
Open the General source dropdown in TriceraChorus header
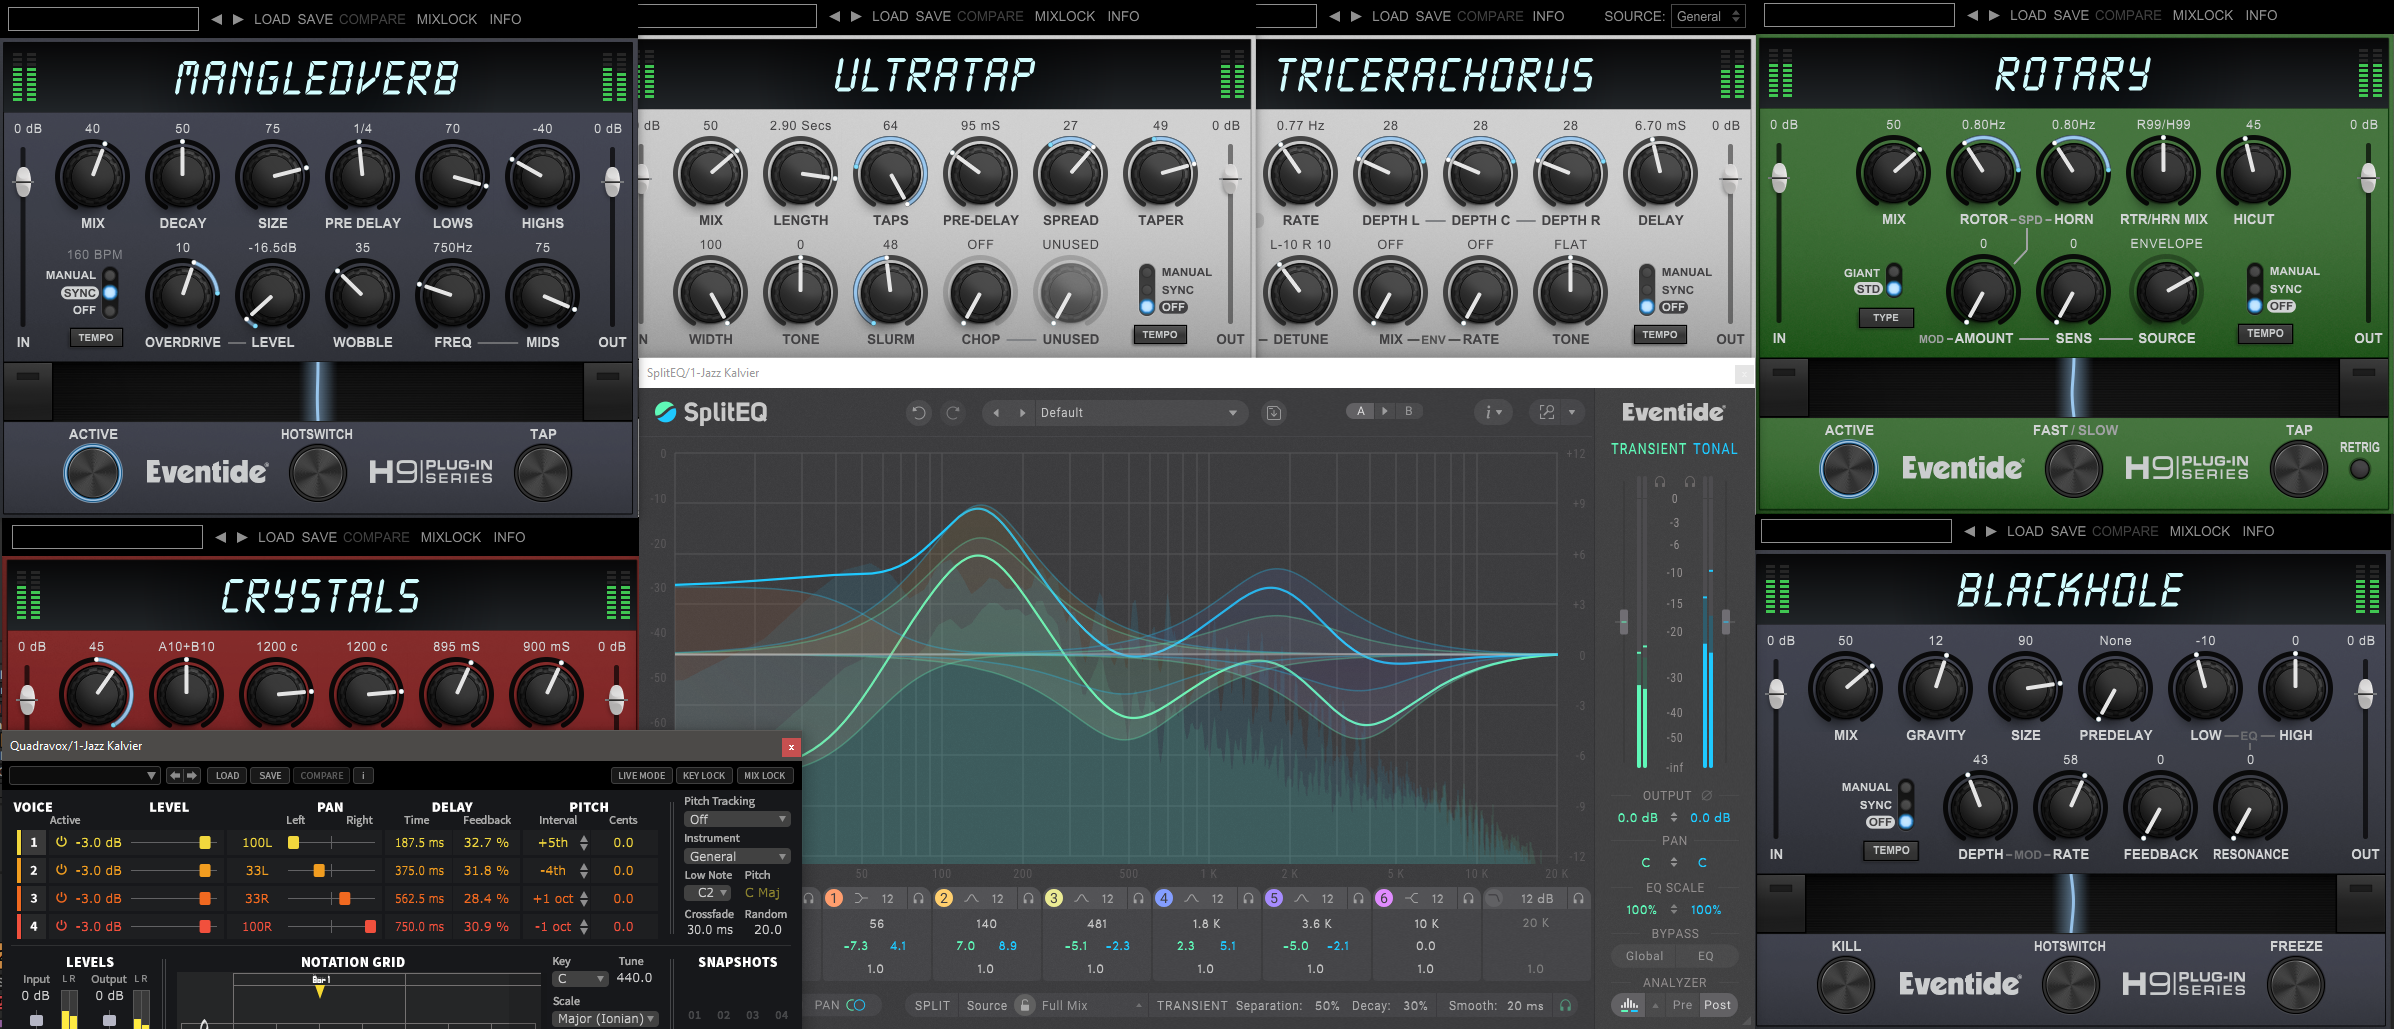(x=1707, y=16)
